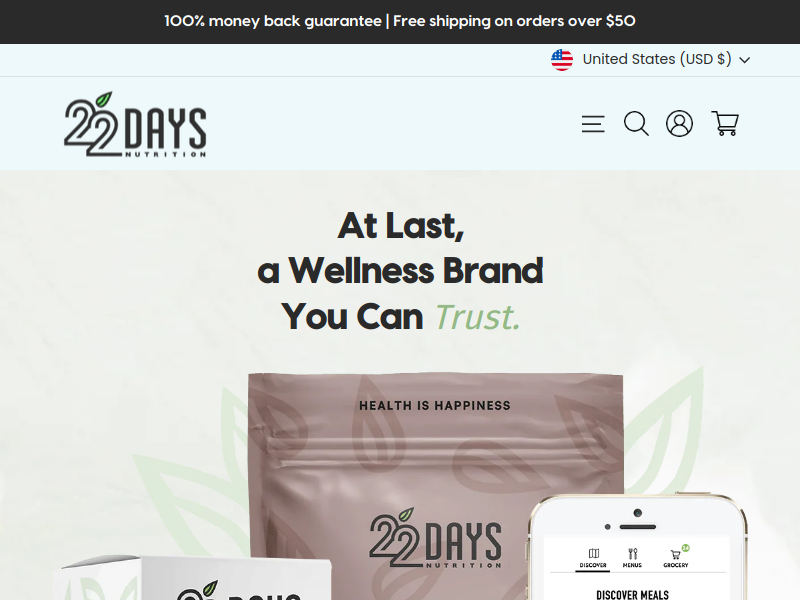The height and width of the screenshot is (600, 800).
Task: Click the green Trust. headline word
Action: 477,317
